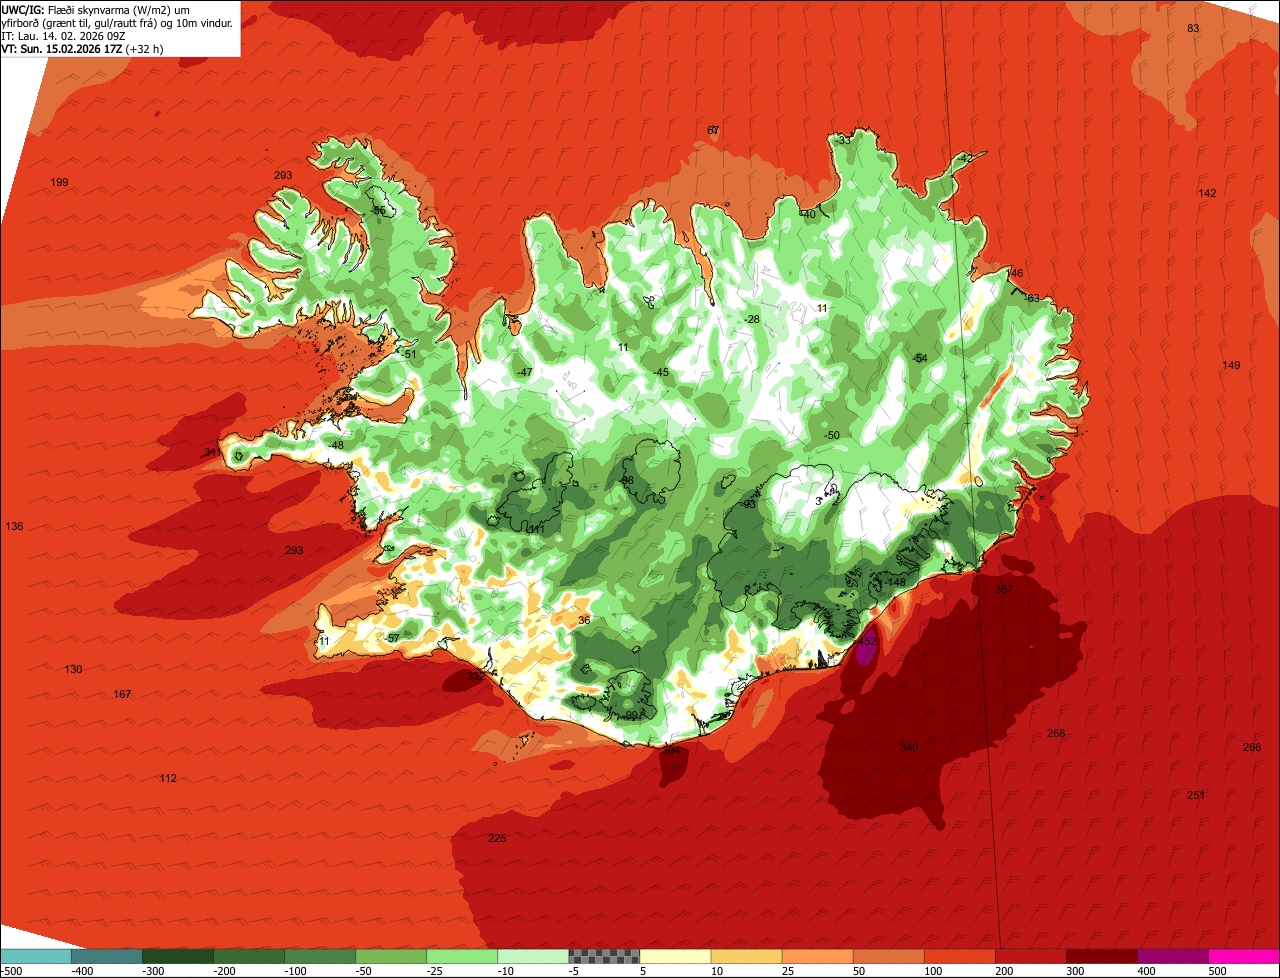
Task: Click the 'VT: Sun. 15.02.2026 17Z (+32 h)' line
Action: (x=83, y=48)
